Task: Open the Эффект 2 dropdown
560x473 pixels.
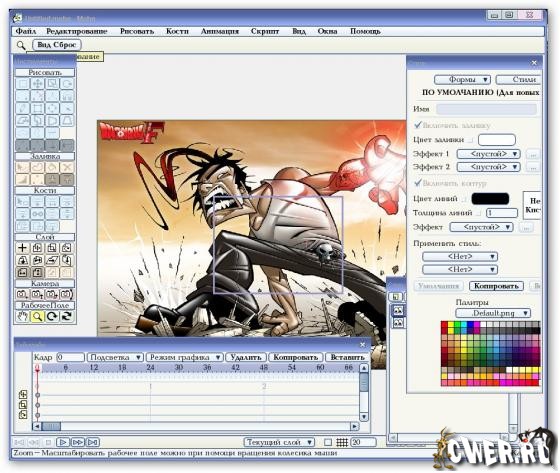Action: [489, 167]
